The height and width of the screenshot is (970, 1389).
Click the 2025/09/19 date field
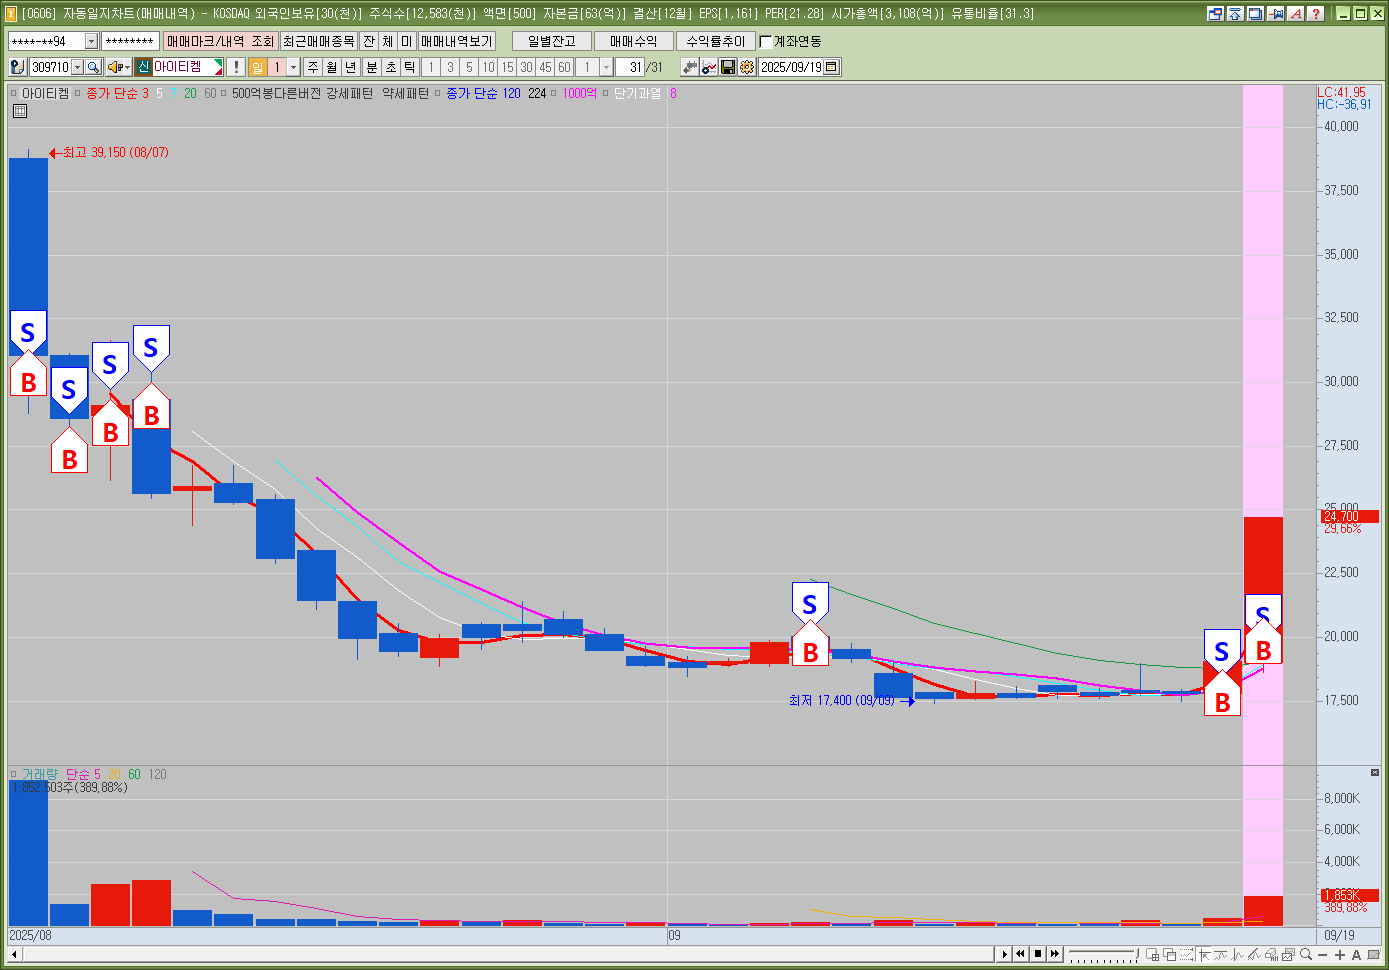pos(791,67)
